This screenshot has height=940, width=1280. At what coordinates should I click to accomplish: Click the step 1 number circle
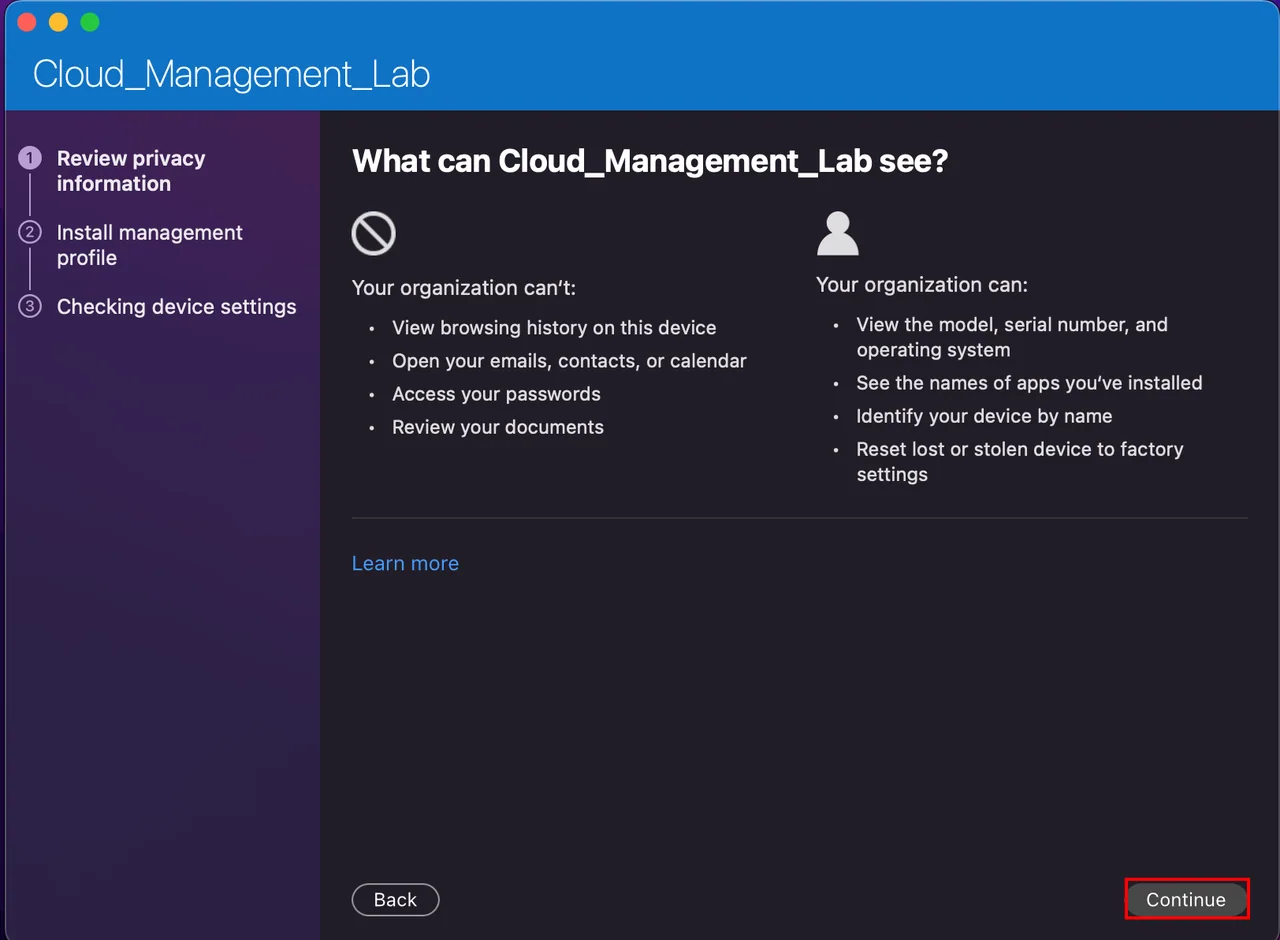30,158
